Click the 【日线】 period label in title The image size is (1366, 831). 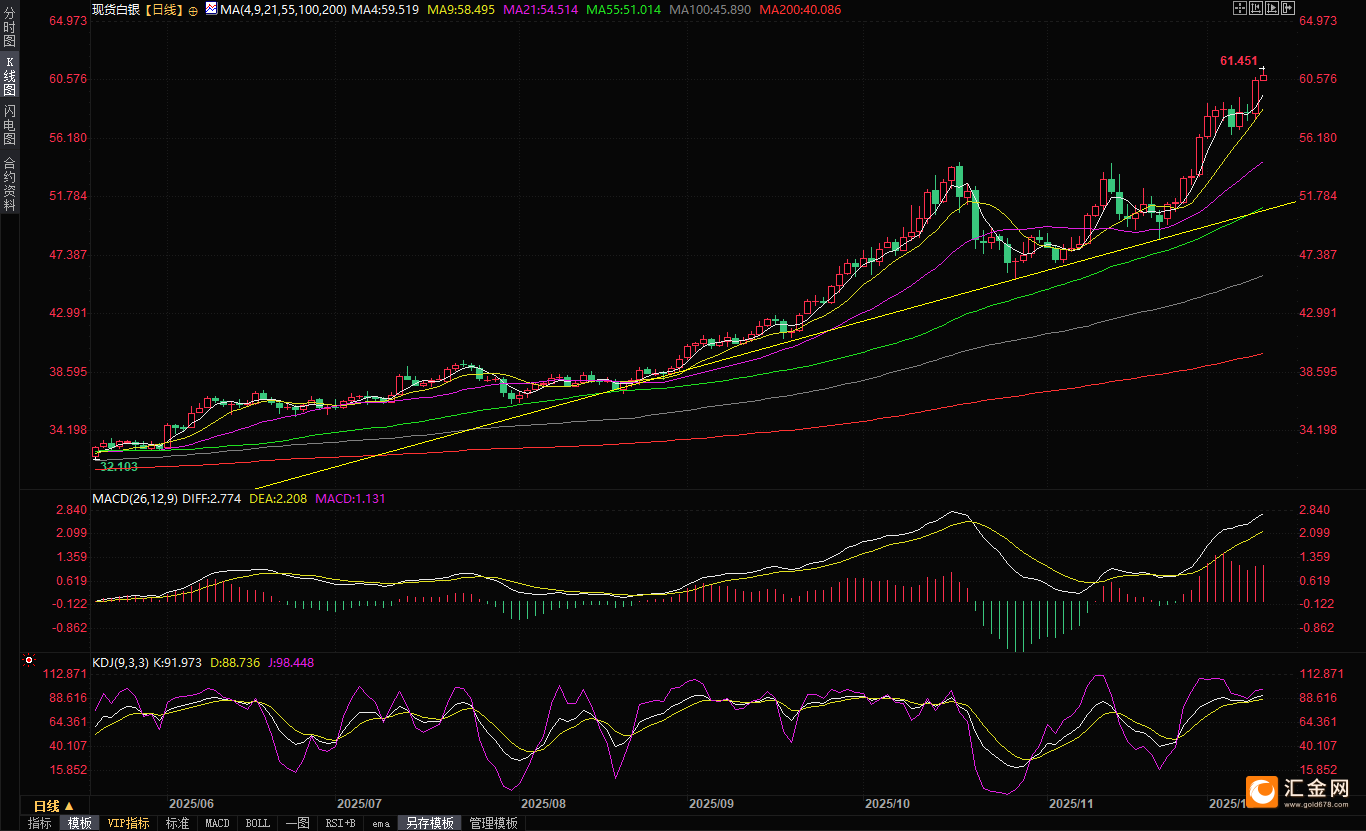tap(165, 10)
